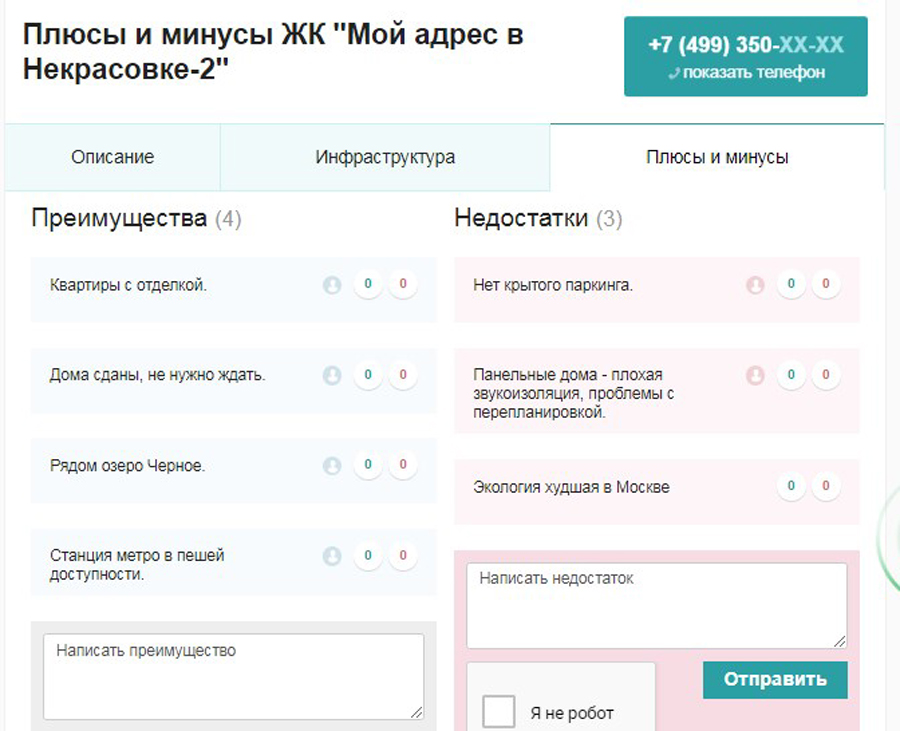Focus the "Написать недостаток" text area
Screen dimensions: 900x731
657,605
